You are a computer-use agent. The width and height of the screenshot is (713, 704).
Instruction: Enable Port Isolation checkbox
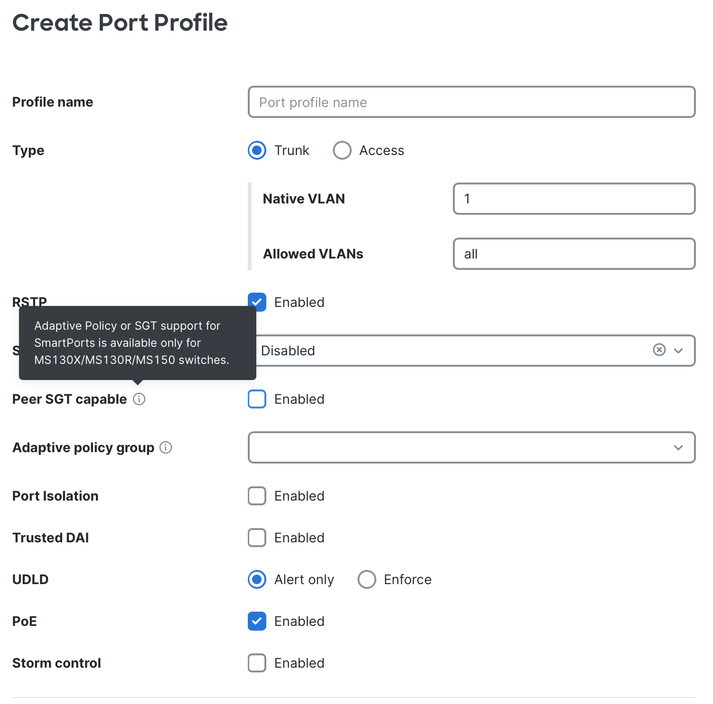tap(257, 496)
